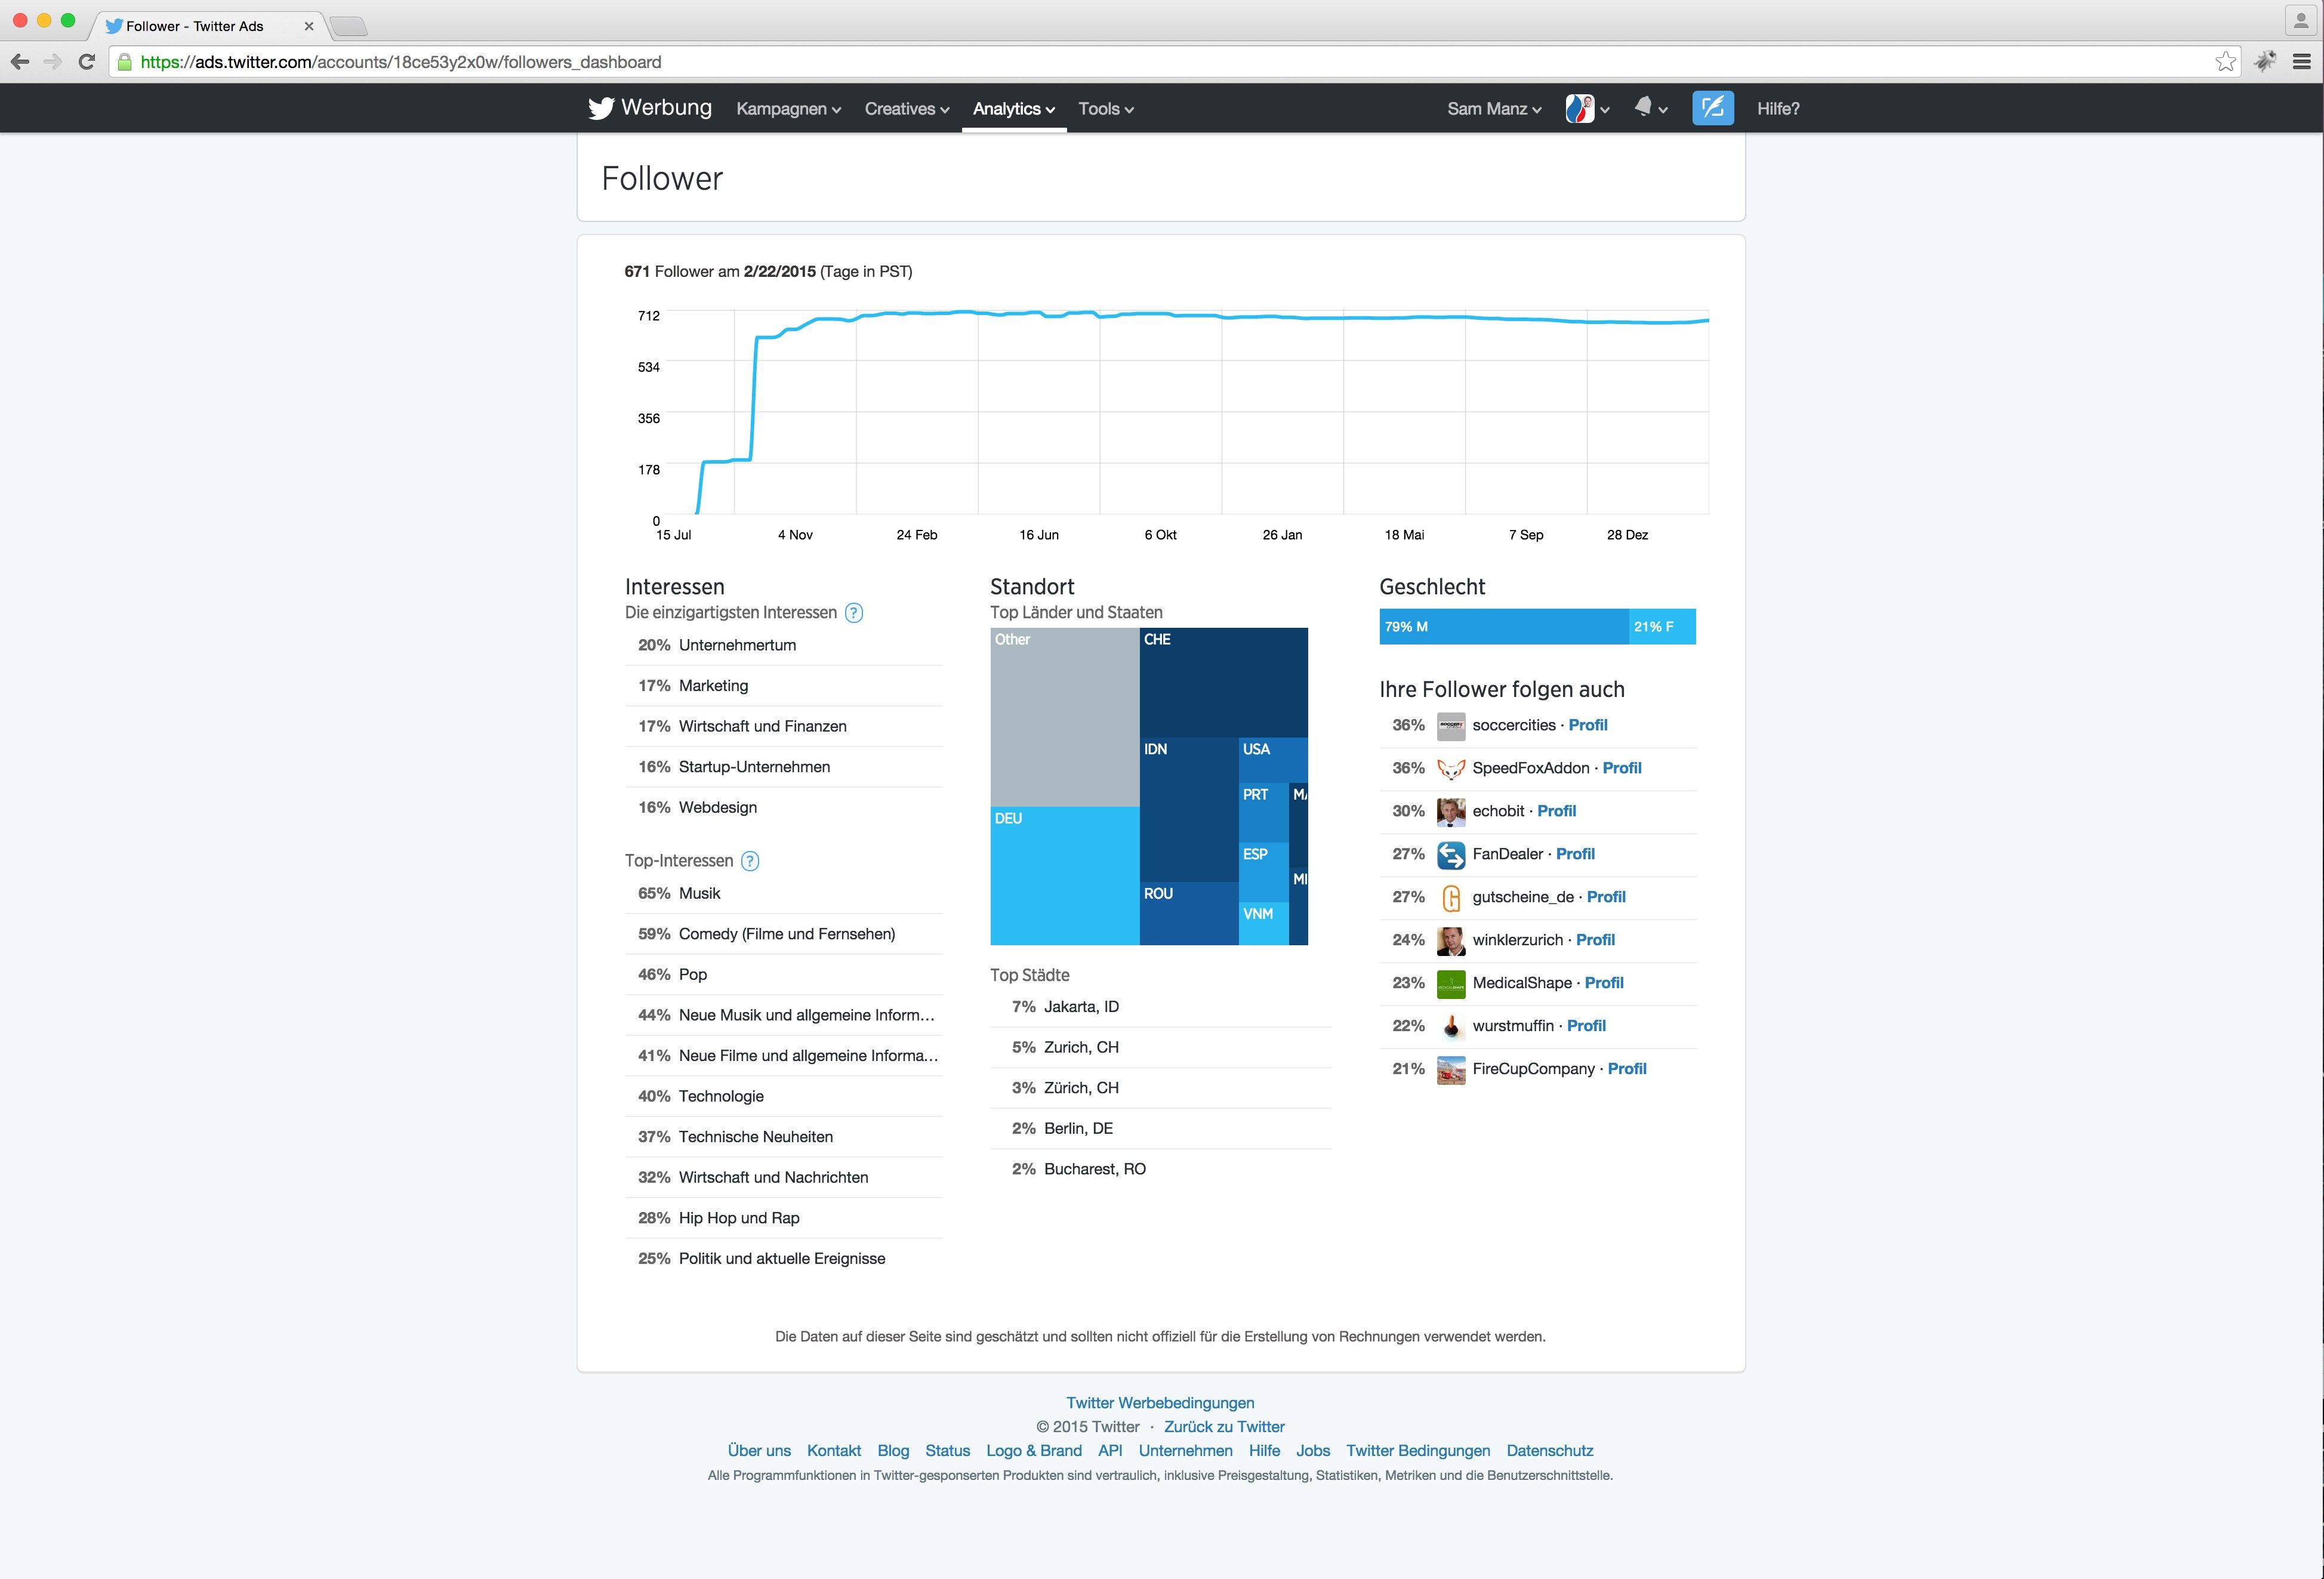The height and width of the screenshot is (1579, 2324).
Task: Open the winklerzurich Profil link
Action: (x=1595, y=940)
